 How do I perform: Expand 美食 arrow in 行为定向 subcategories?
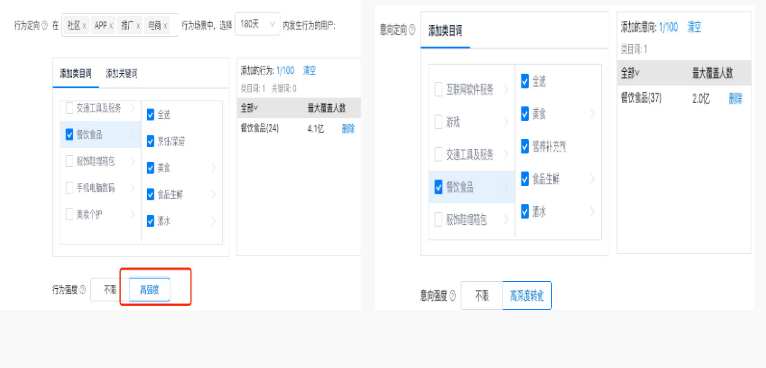coord(213,168)
